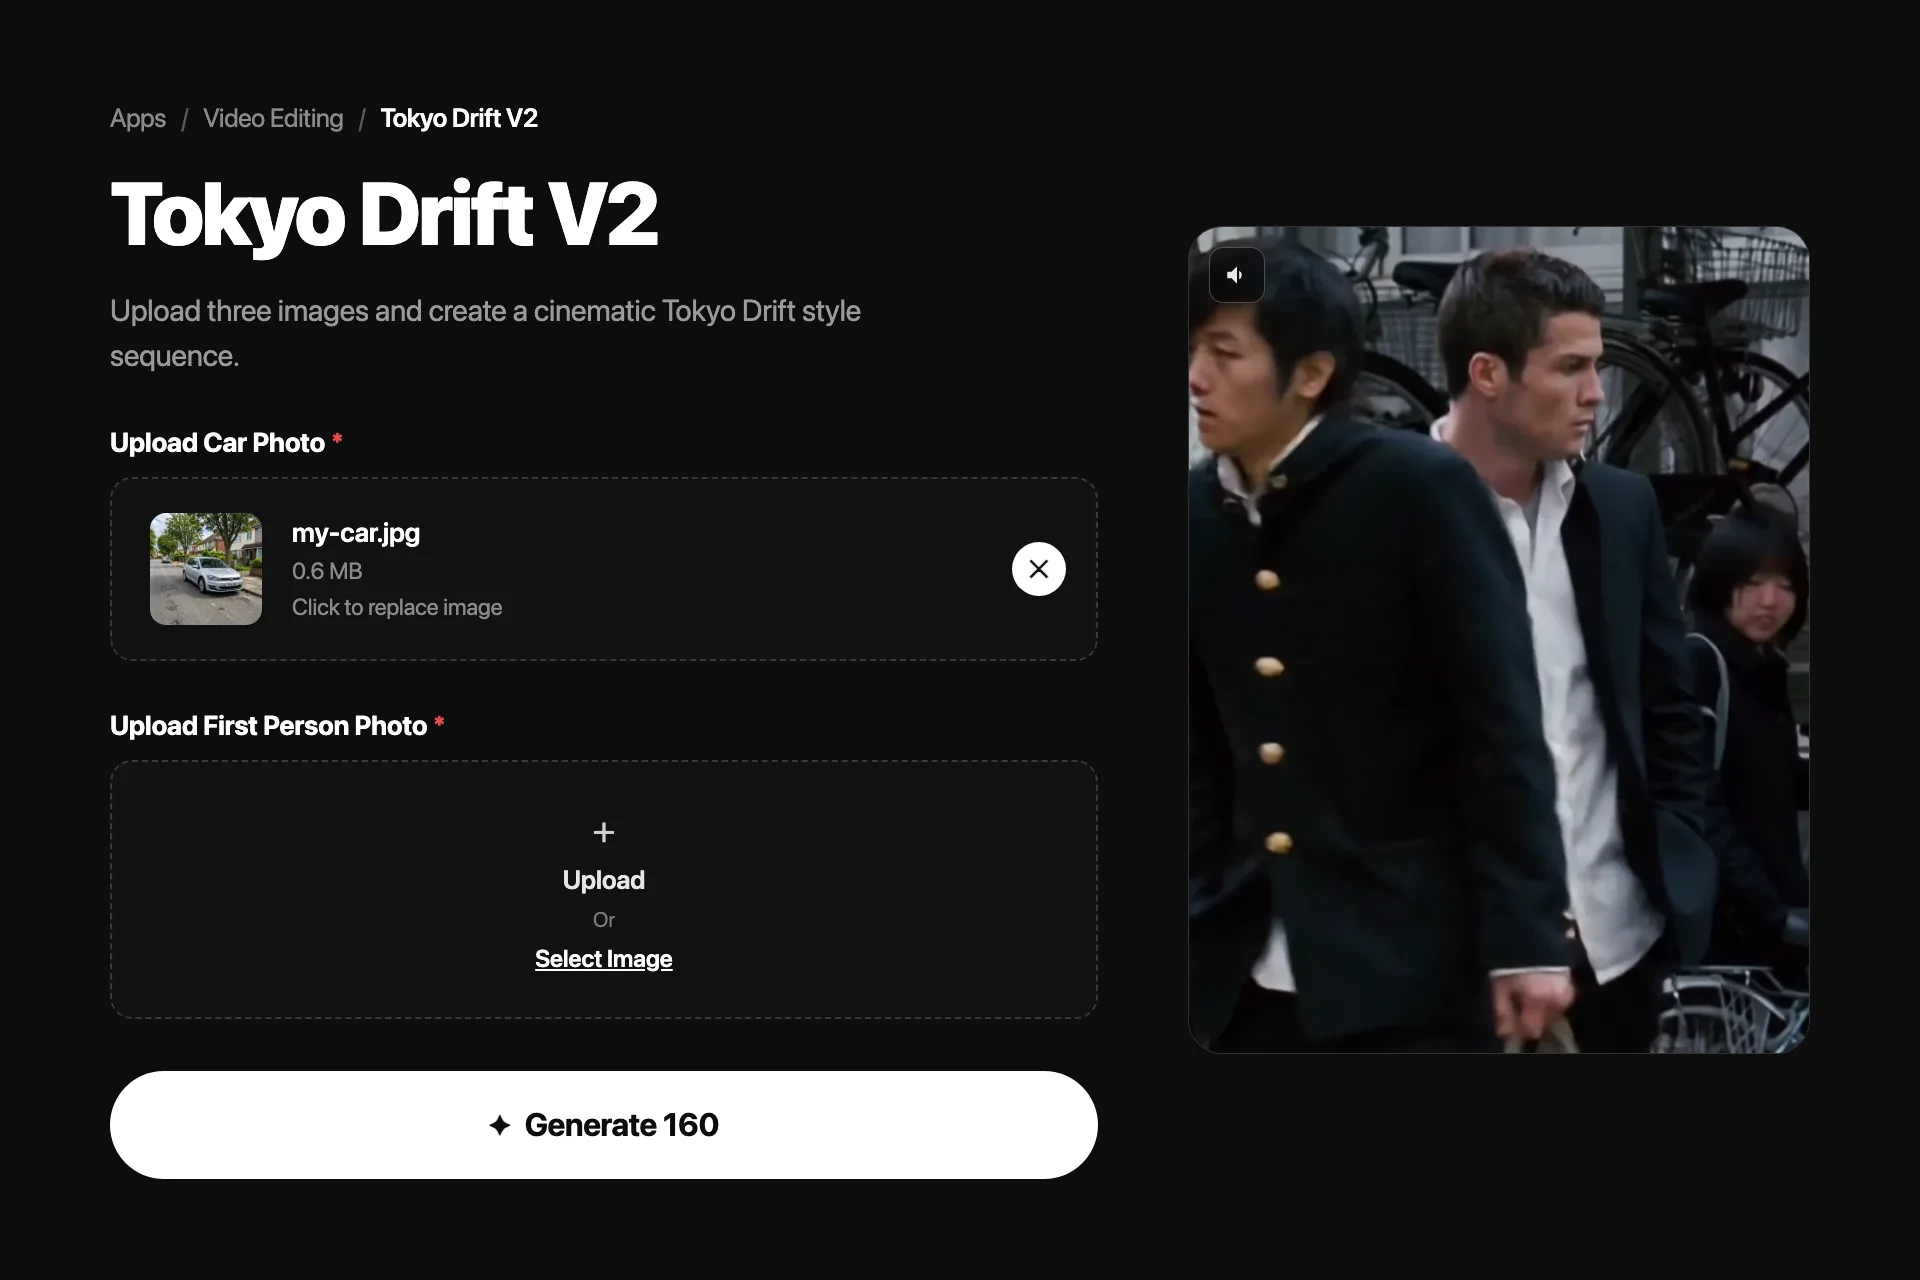
Task: Click the Upload Car Photo label
Action: 217,443
